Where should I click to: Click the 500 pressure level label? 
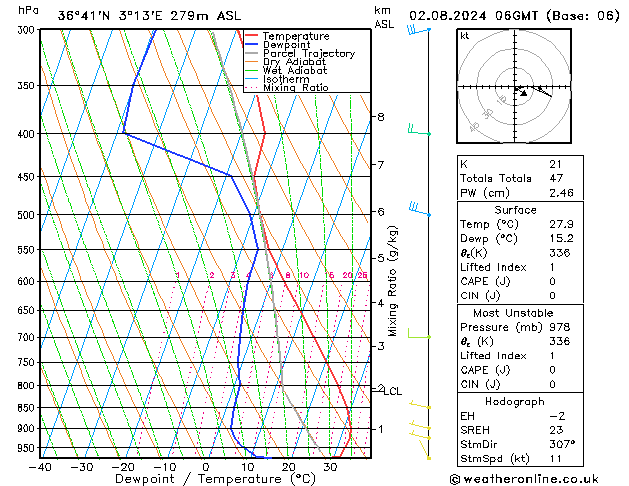click(x=28, y=215)
